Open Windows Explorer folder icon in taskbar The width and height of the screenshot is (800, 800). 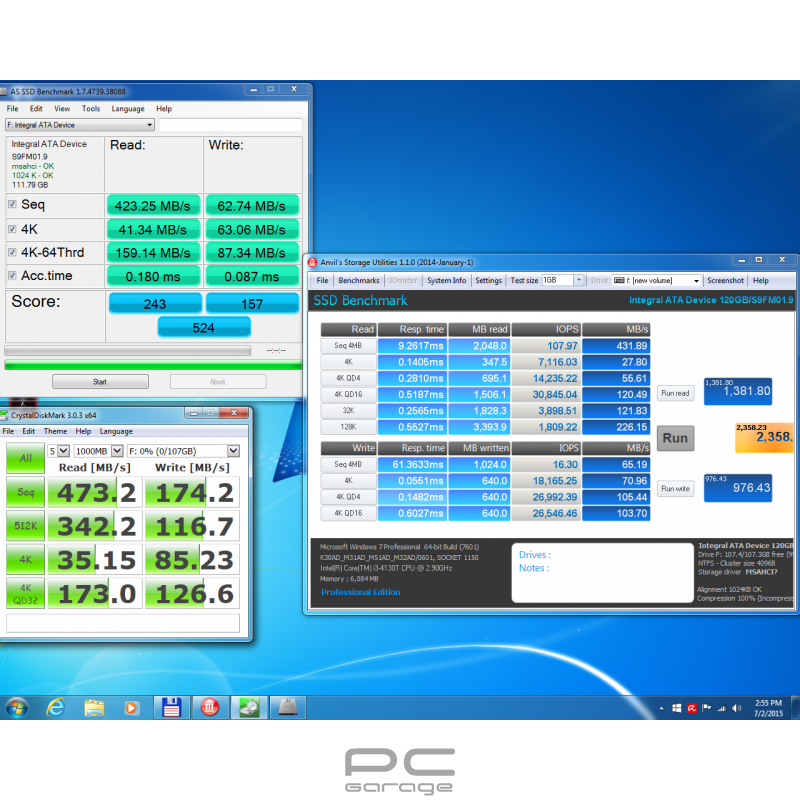(x=94, y=708)
